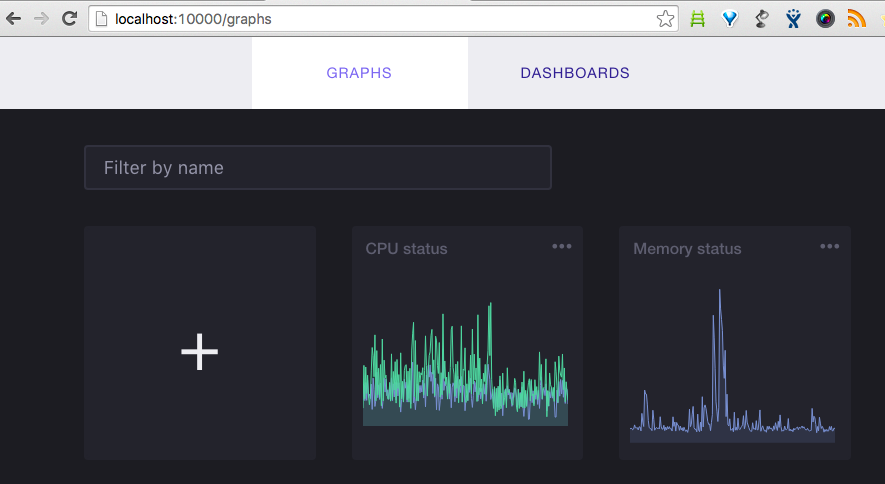This screenshot has height=484, width=885.
Task: Switch to the Dashboards tab
Action: click(575, 73)
